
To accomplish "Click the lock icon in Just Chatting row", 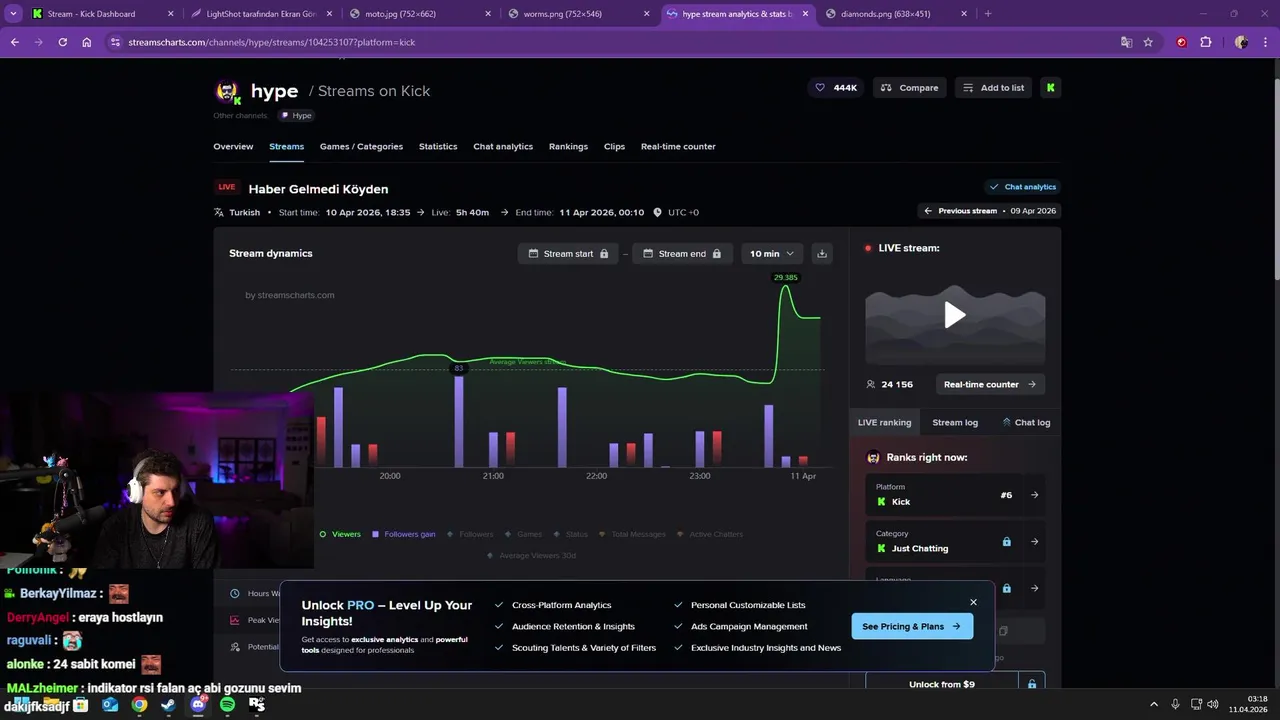I will [x=1007, y=541].
